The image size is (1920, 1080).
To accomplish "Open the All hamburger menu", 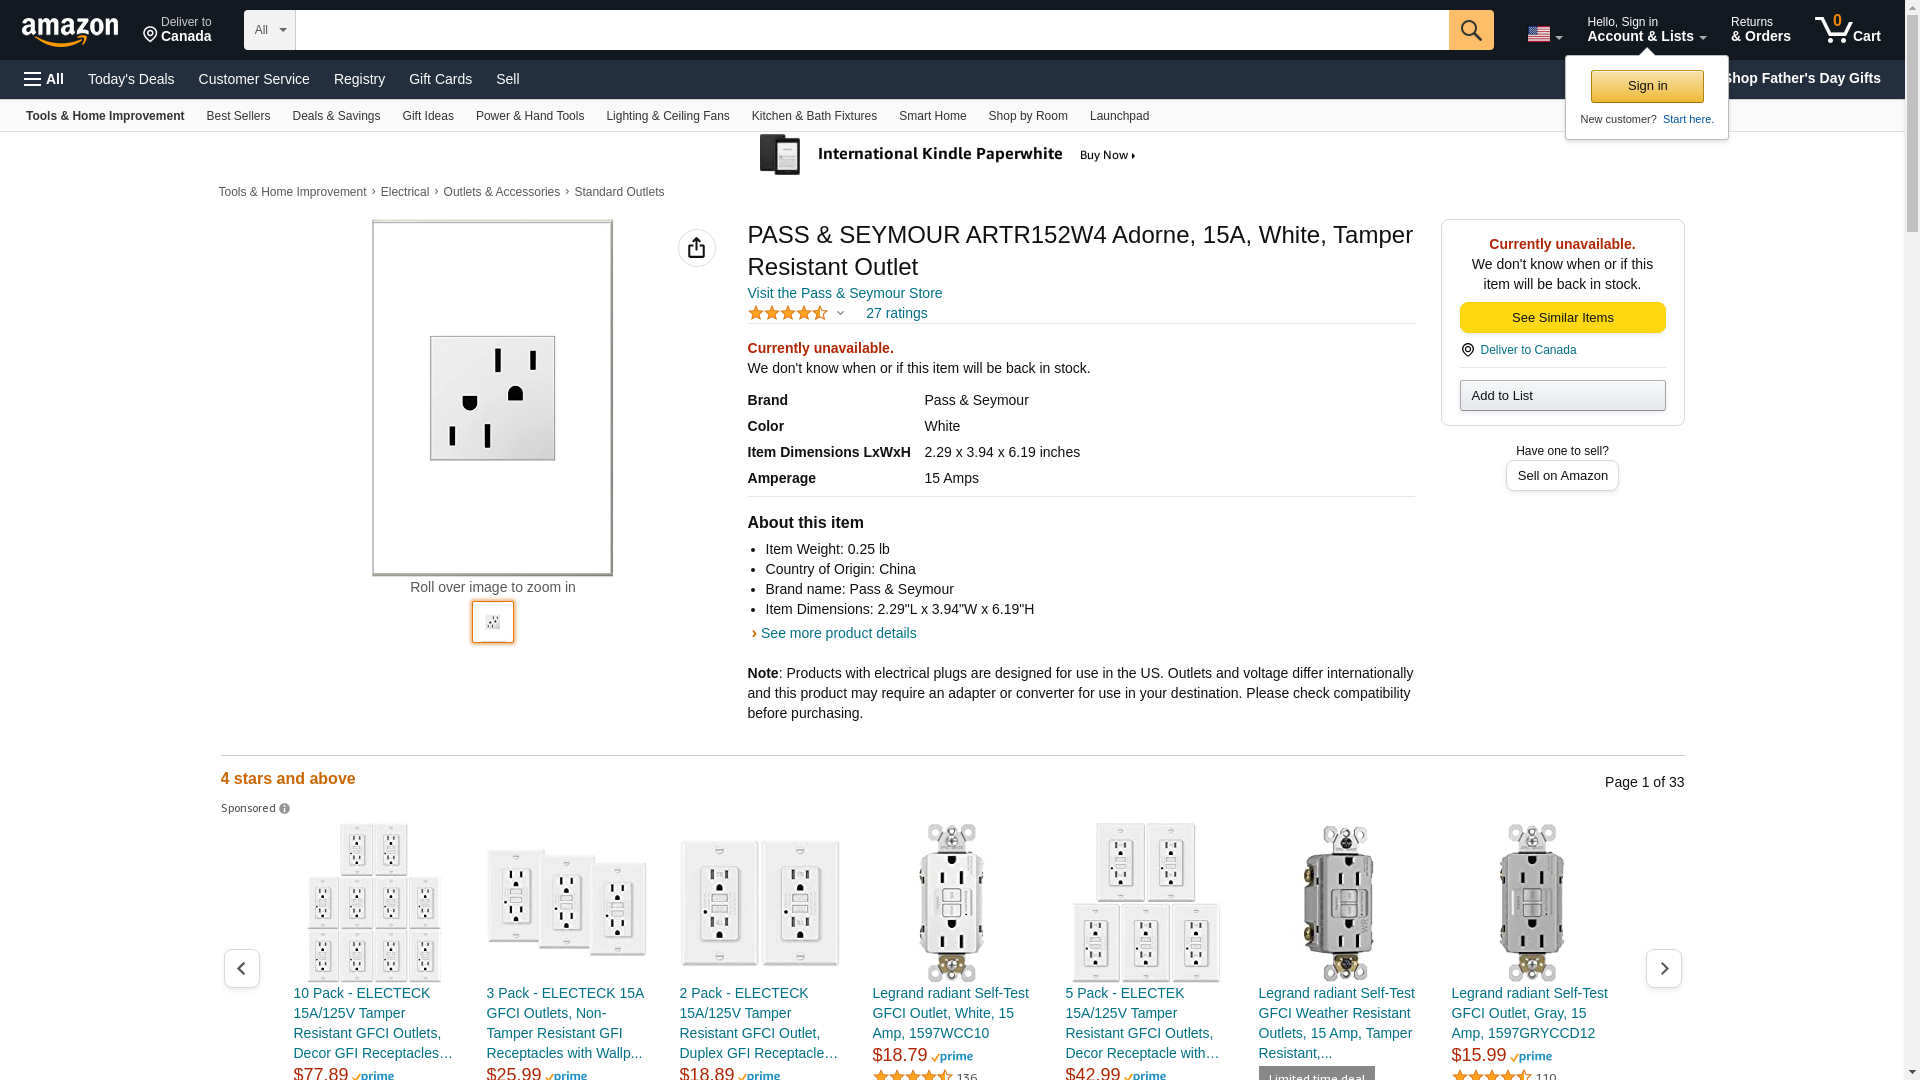I will coord(44,79).
